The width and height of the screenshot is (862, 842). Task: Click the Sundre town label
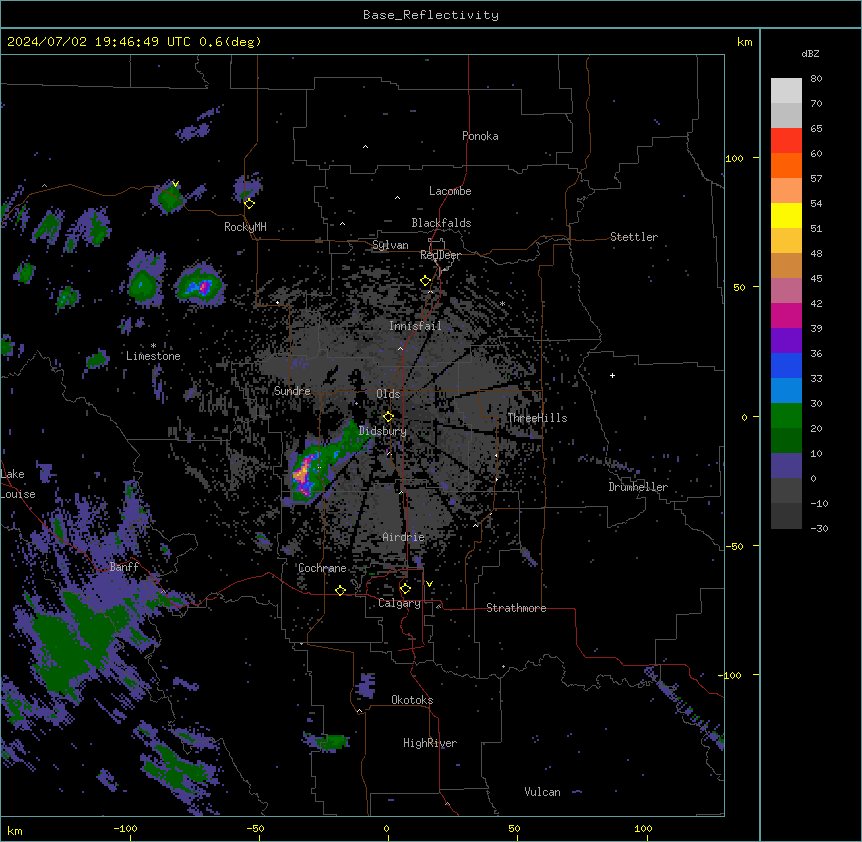[x=292, y=391]
